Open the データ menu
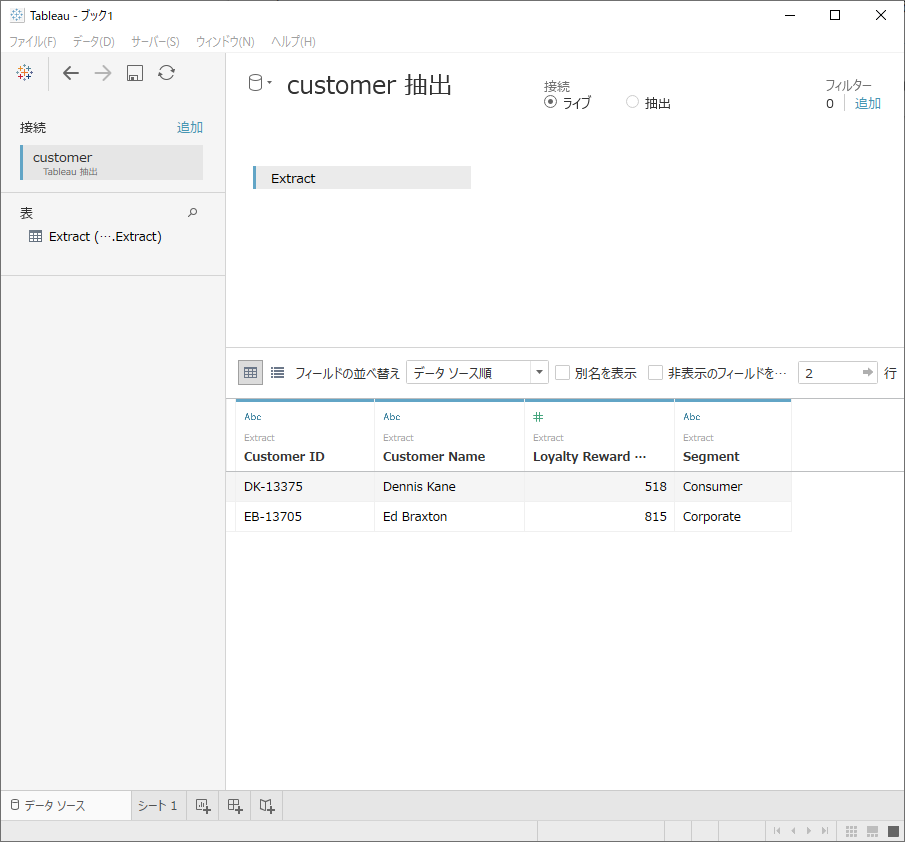This screenshot has height=842, width=905. (92, 41)
